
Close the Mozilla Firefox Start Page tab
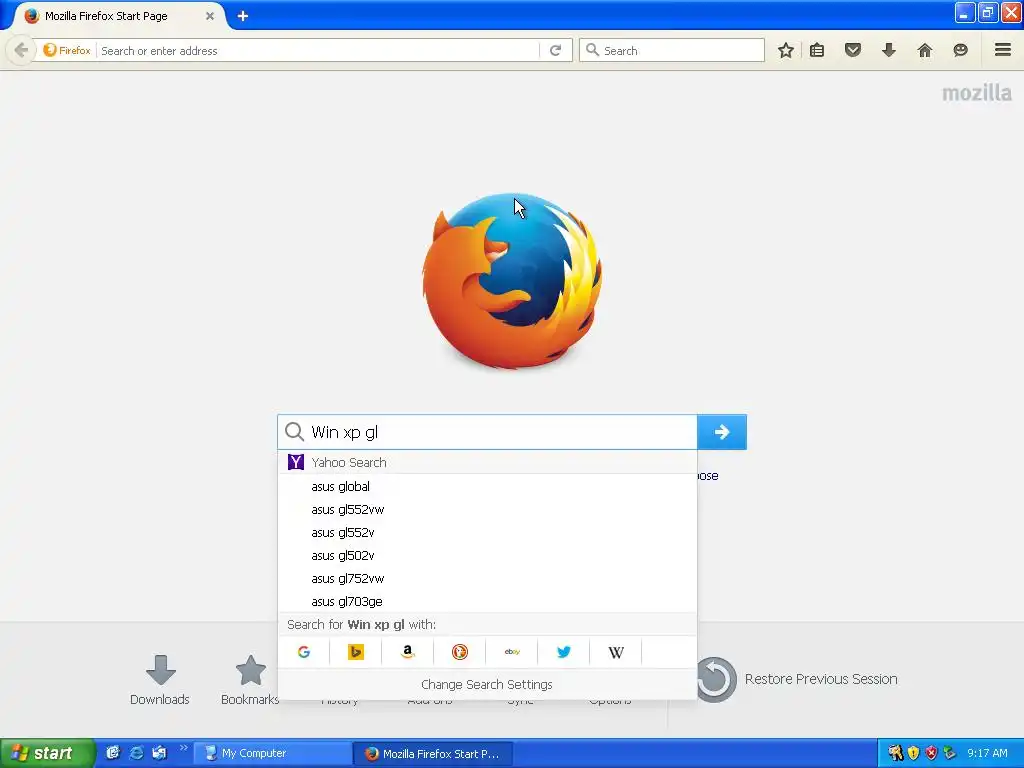coord(210,16)
